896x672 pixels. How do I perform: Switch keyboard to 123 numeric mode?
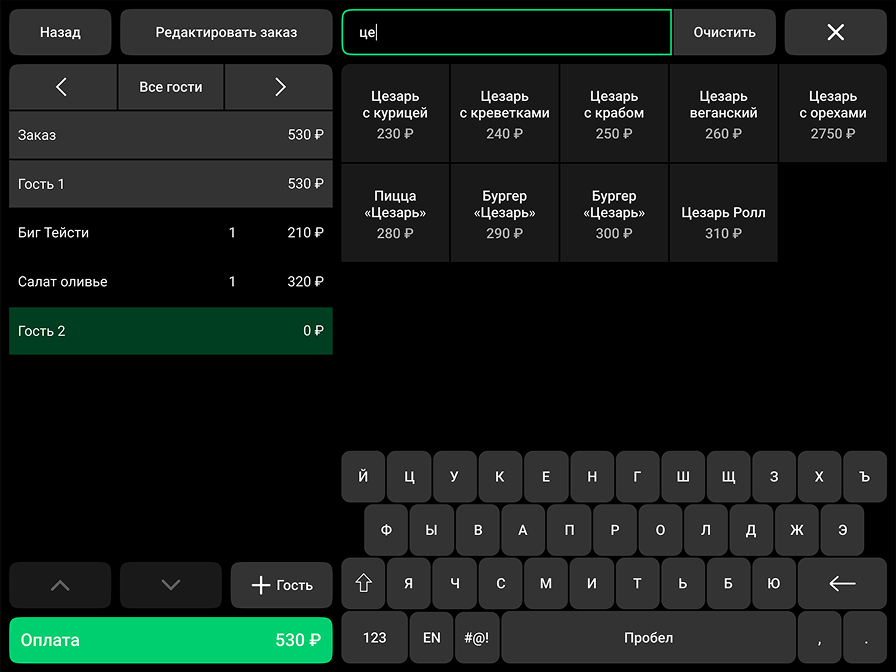(374, 637)
